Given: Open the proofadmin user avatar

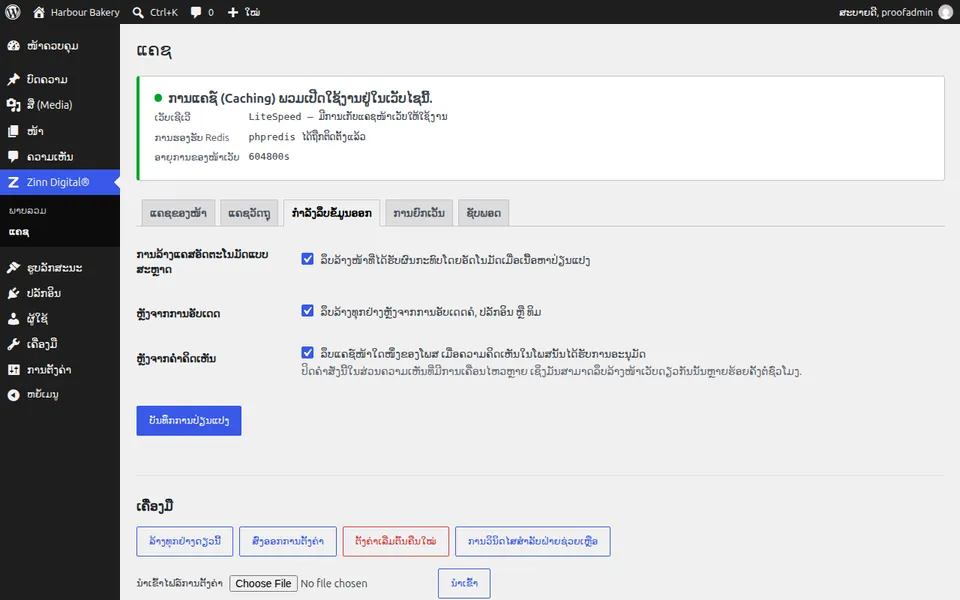Looking at the screenshot, I should pyautogui.click(x=946, y=12).
